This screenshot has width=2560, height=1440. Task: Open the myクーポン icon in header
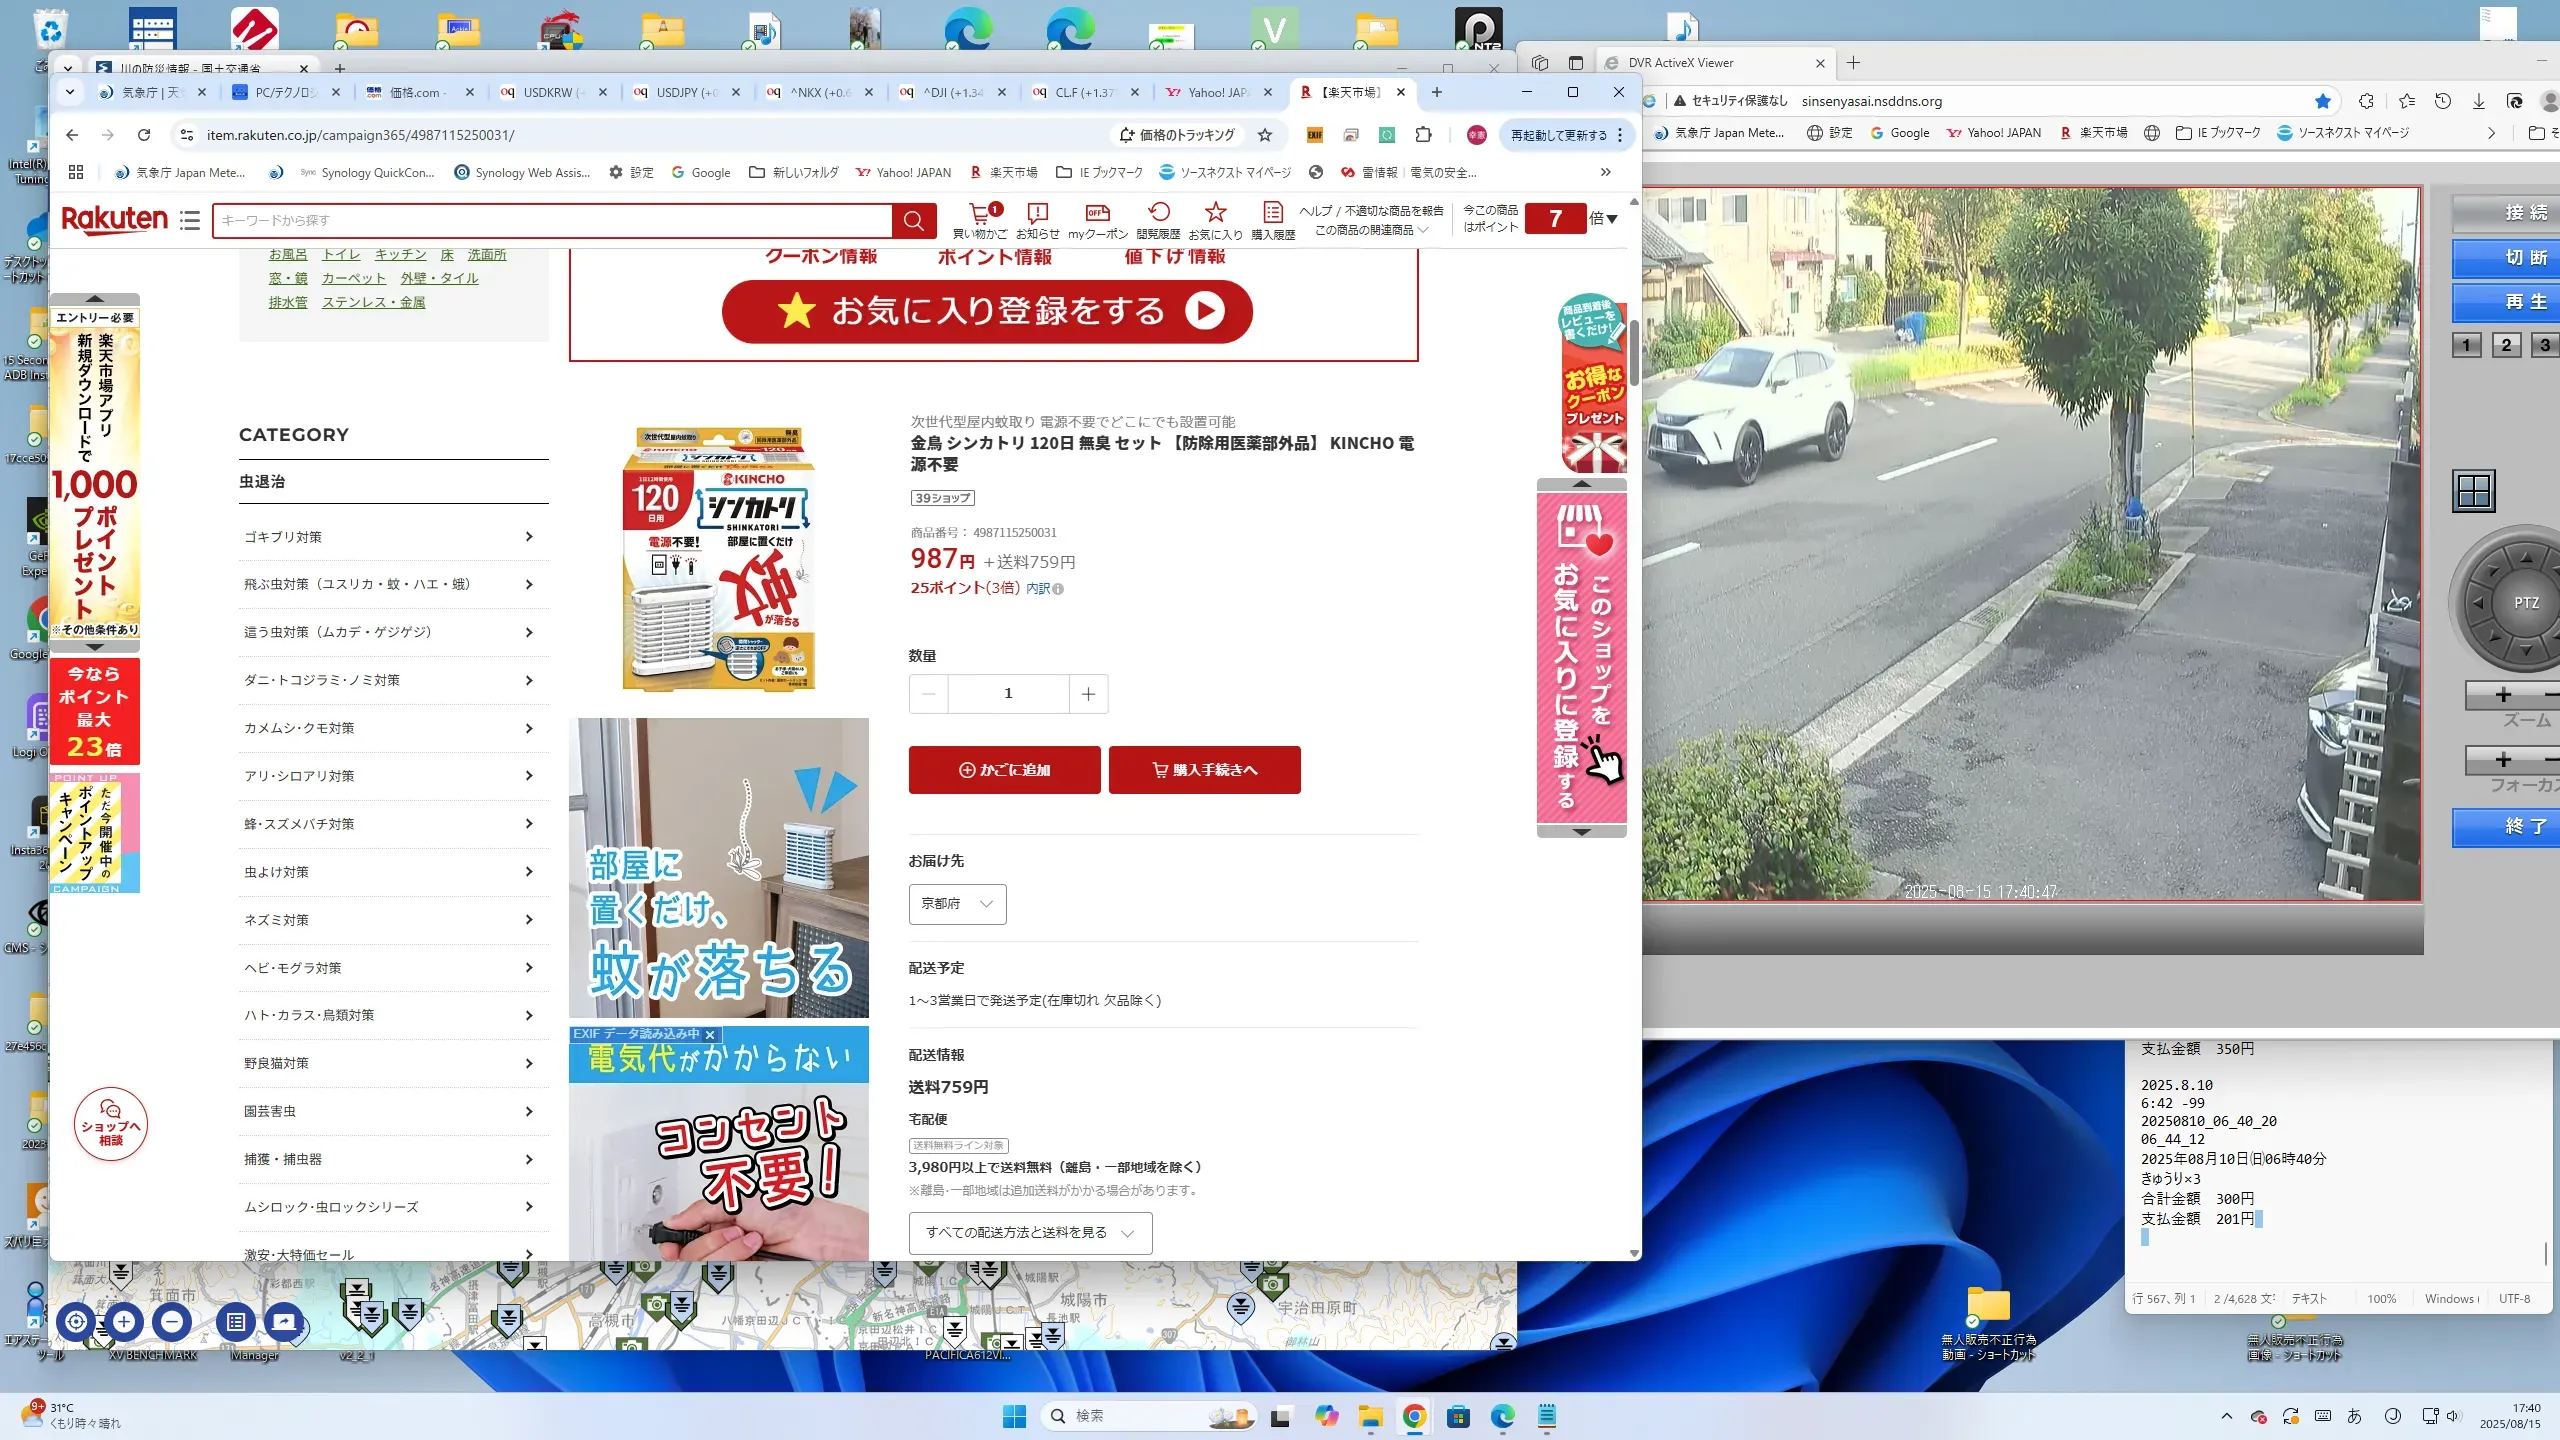pyautogui.click(x=1097, y=213)
